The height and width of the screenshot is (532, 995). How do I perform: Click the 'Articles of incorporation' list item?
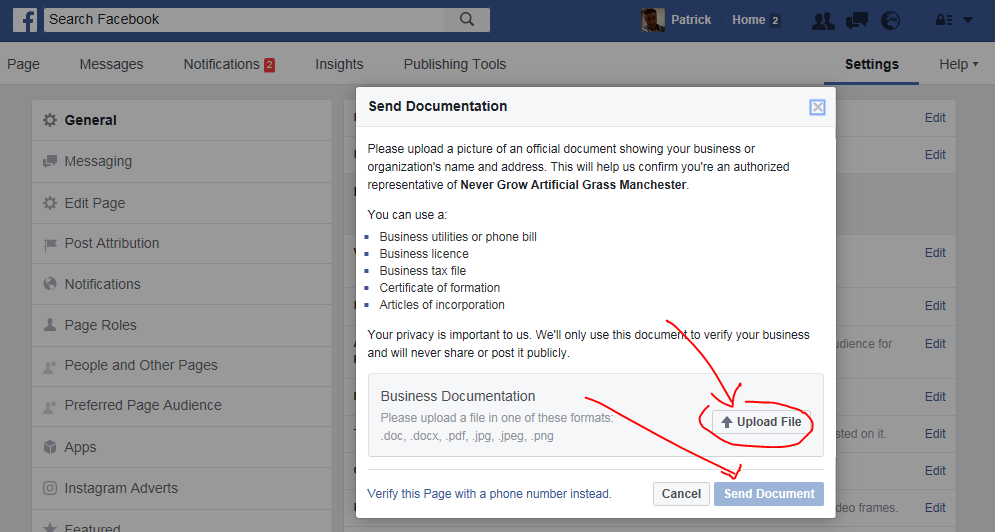pos(442,305)
